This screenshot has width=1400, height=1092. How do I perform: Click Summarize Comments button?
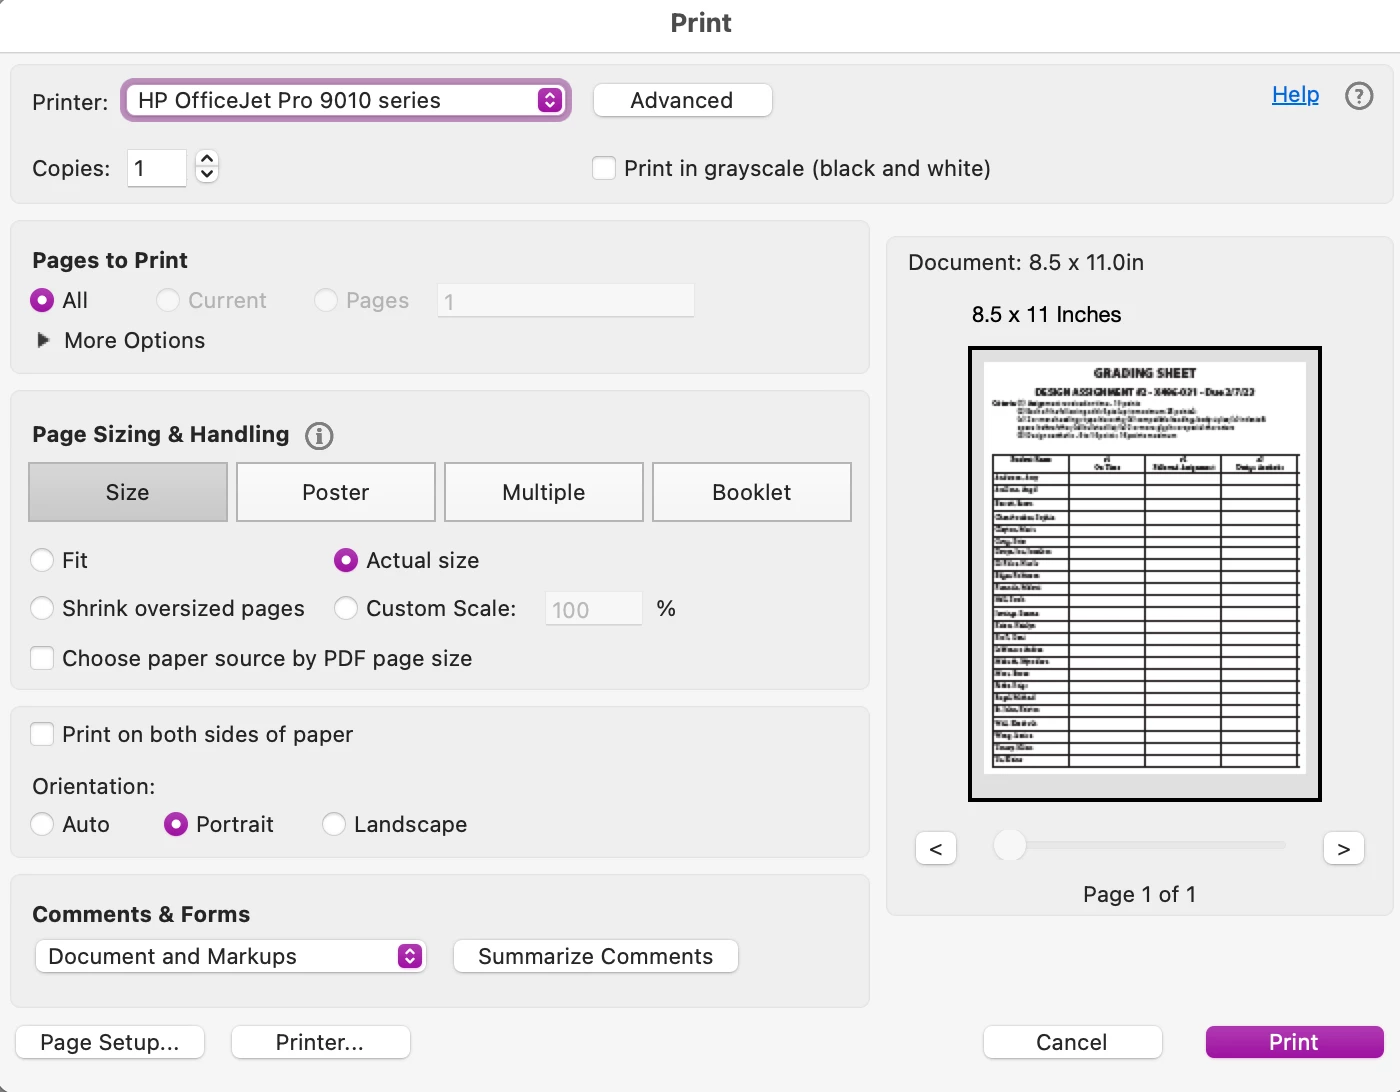596,956
